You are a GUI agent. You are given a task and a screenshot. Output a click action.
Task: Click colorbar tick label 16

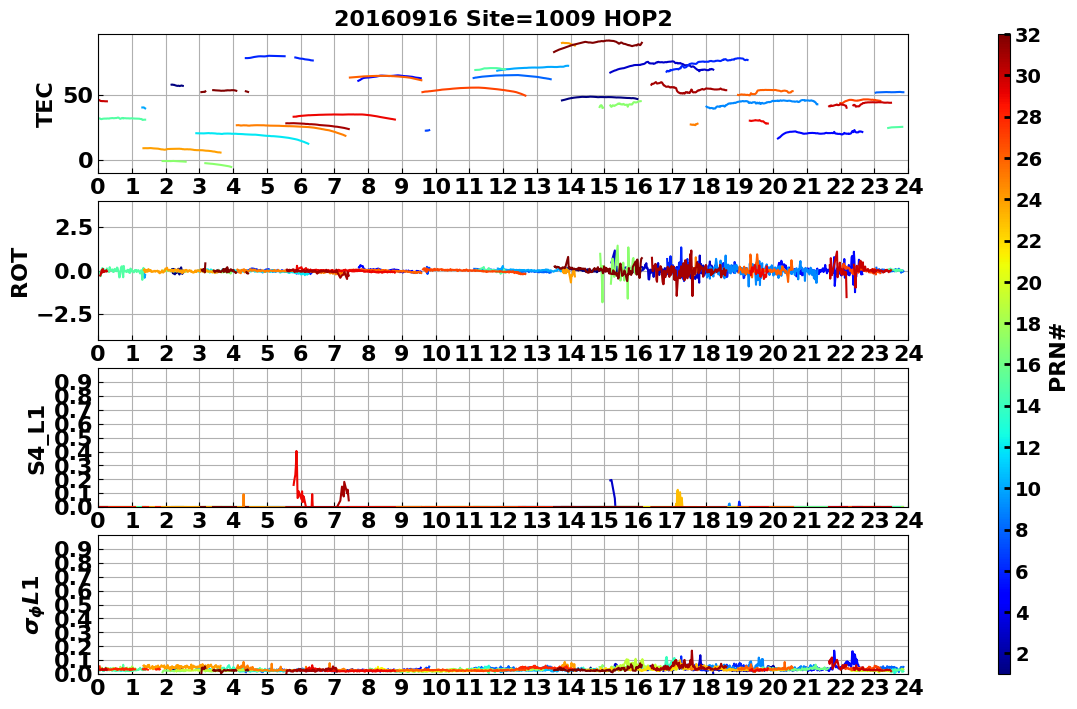1028,365
